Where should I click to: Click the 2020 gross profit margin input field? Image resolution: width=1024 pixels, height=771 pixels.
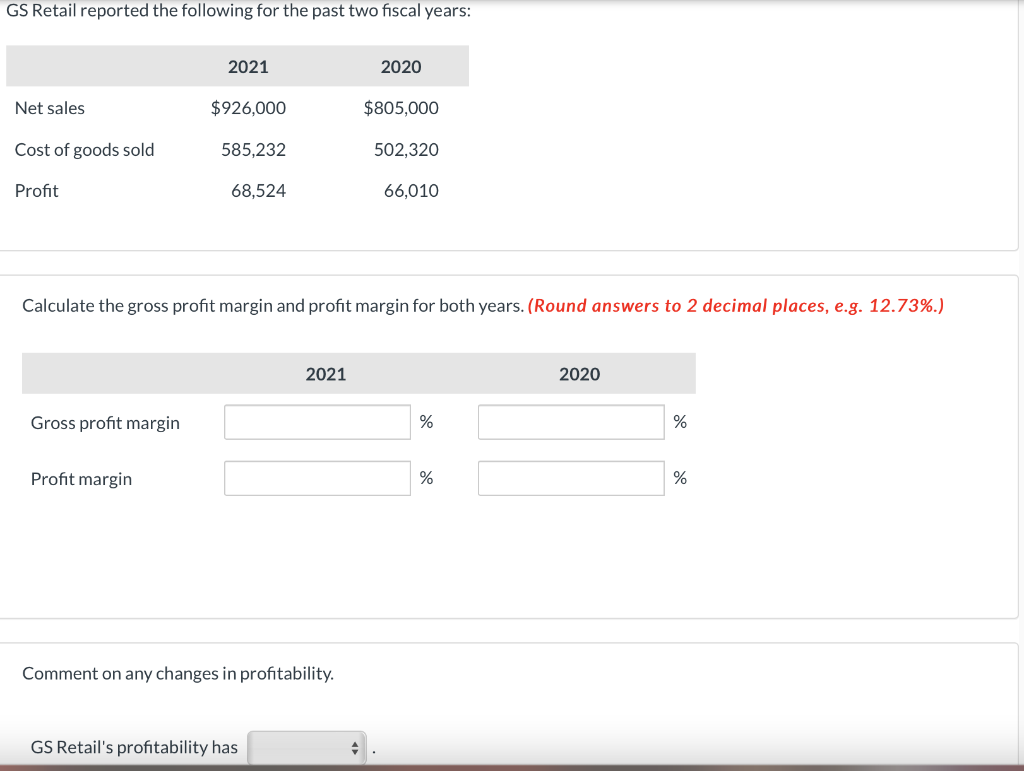tap(571, 422)
